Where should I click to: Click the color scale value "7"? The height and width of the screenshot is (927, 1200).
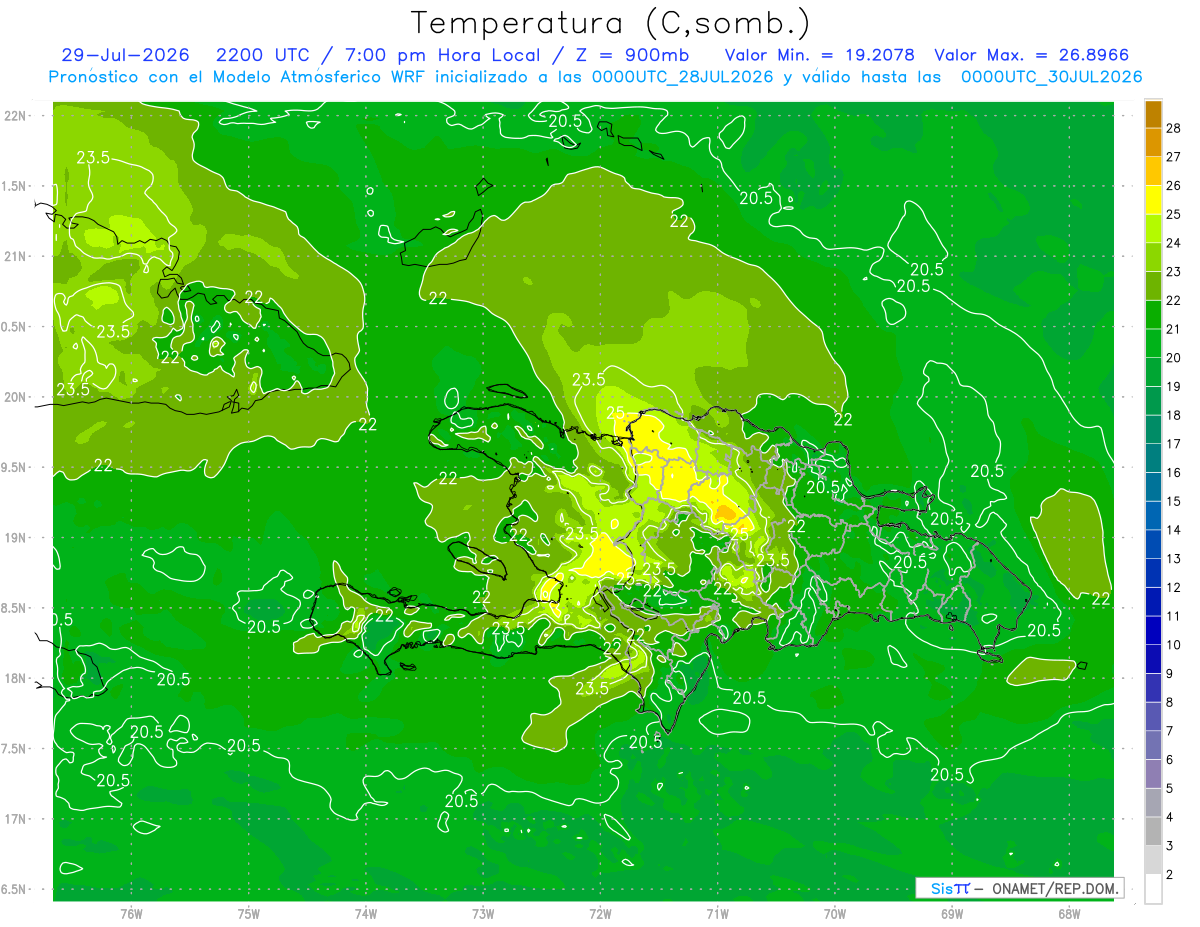coord(1170,731)
